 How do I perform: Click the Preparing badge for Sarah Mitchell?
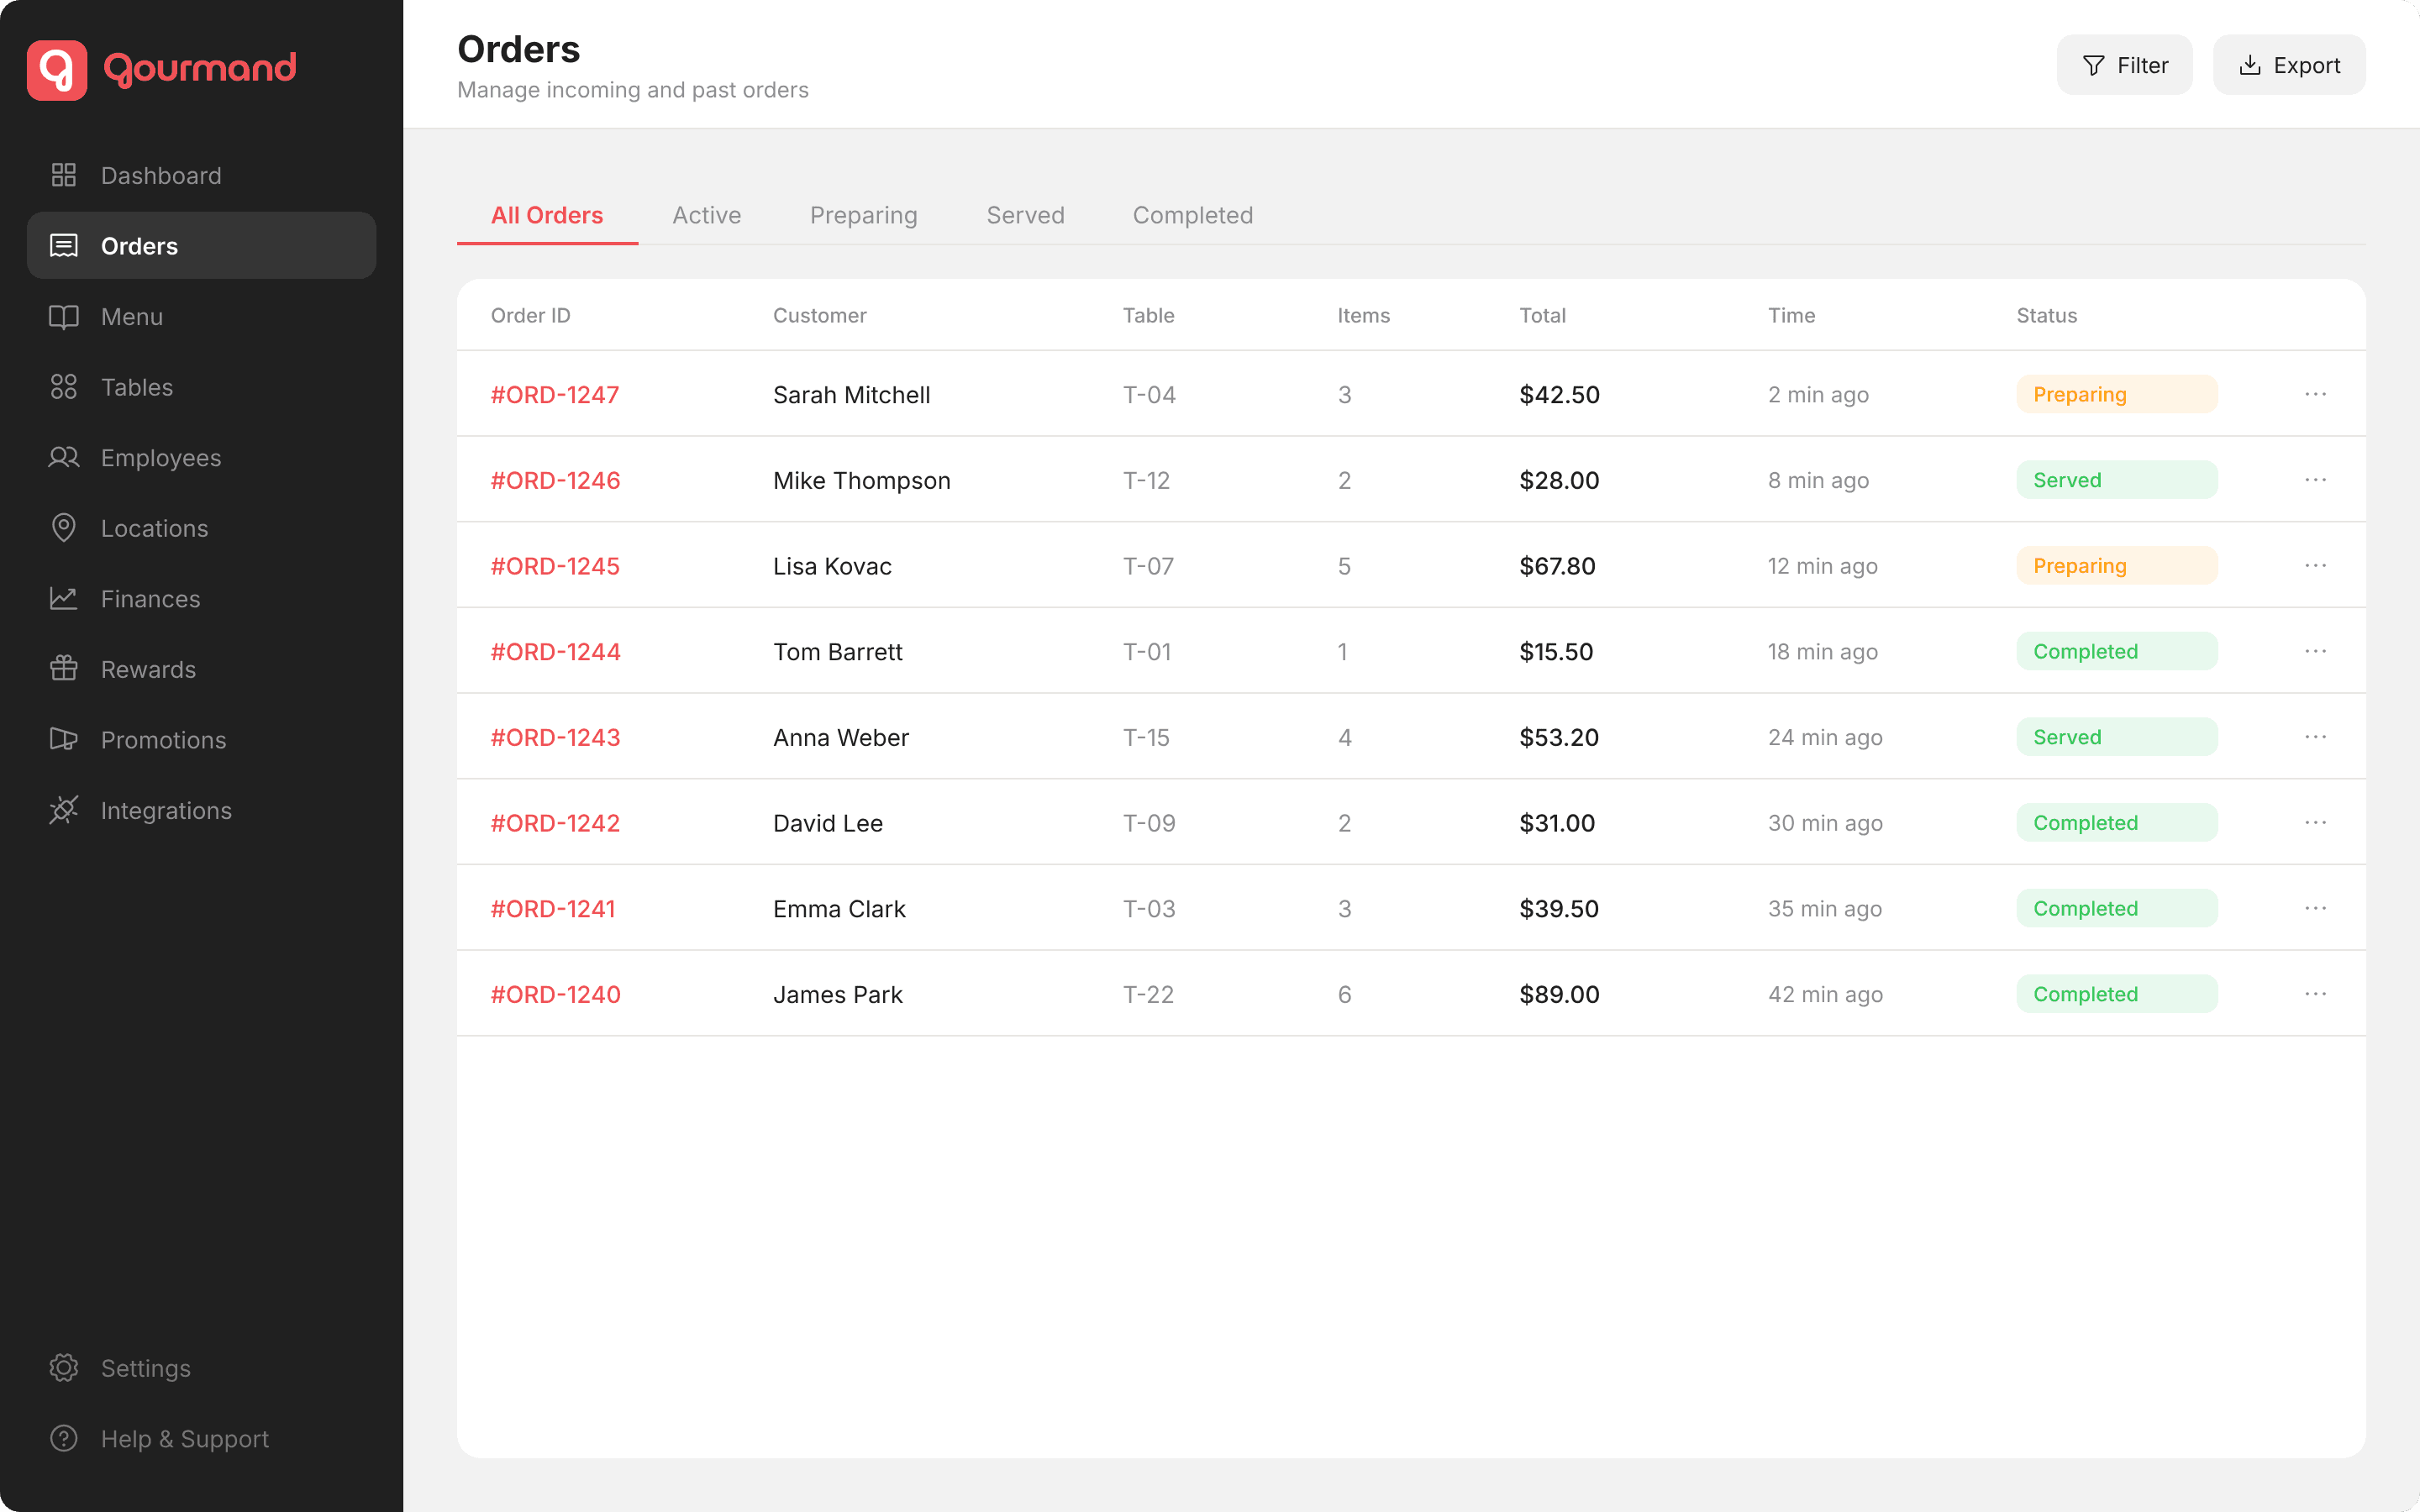point(2117,394)
